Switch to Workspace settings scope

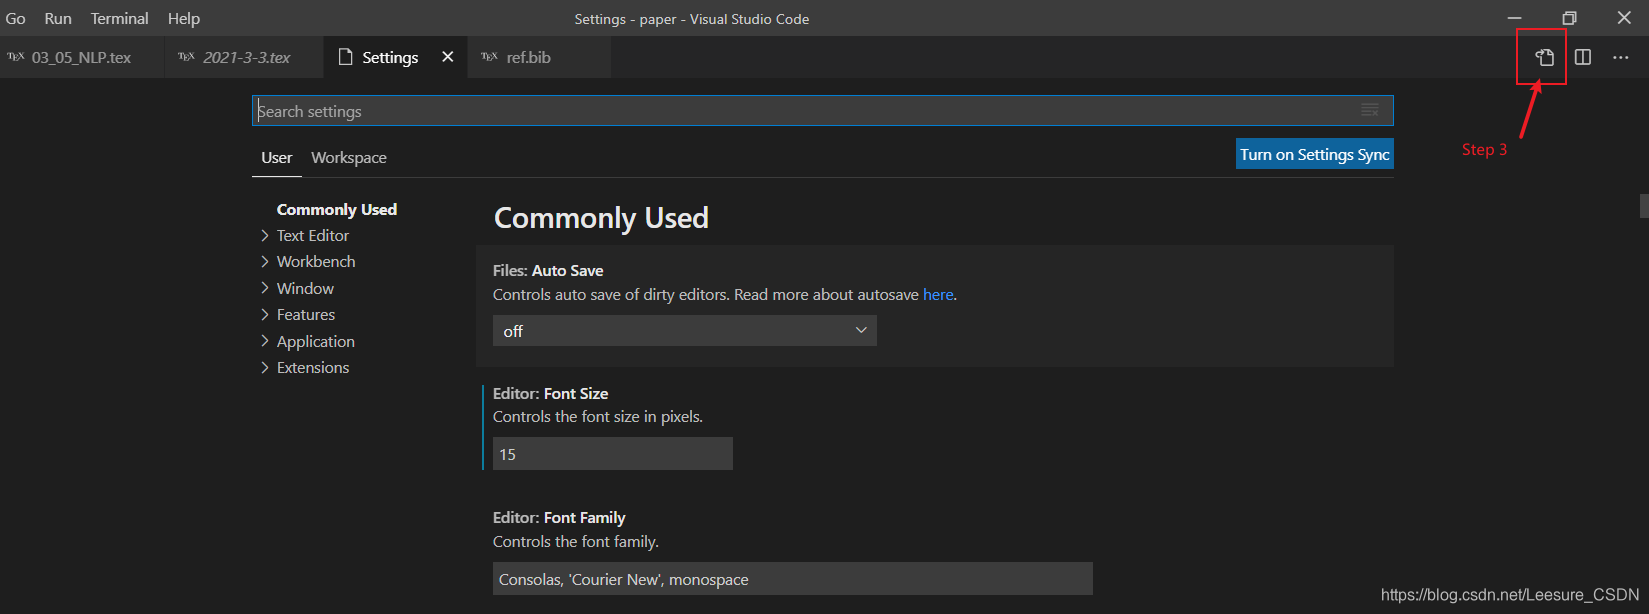349,158
